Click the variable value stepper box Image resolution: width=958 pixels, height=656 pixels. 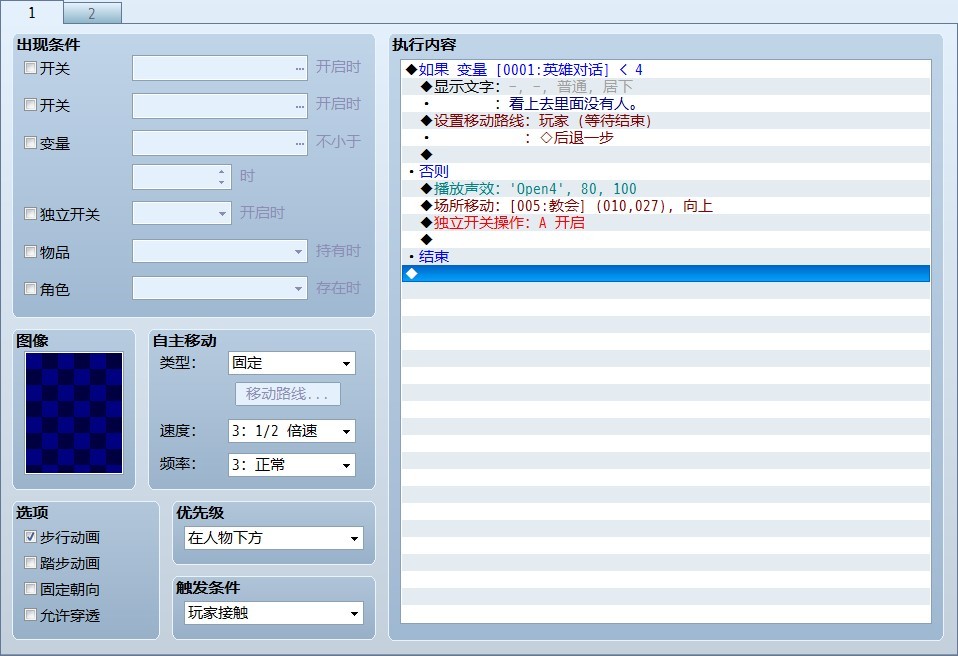[182, 177]
